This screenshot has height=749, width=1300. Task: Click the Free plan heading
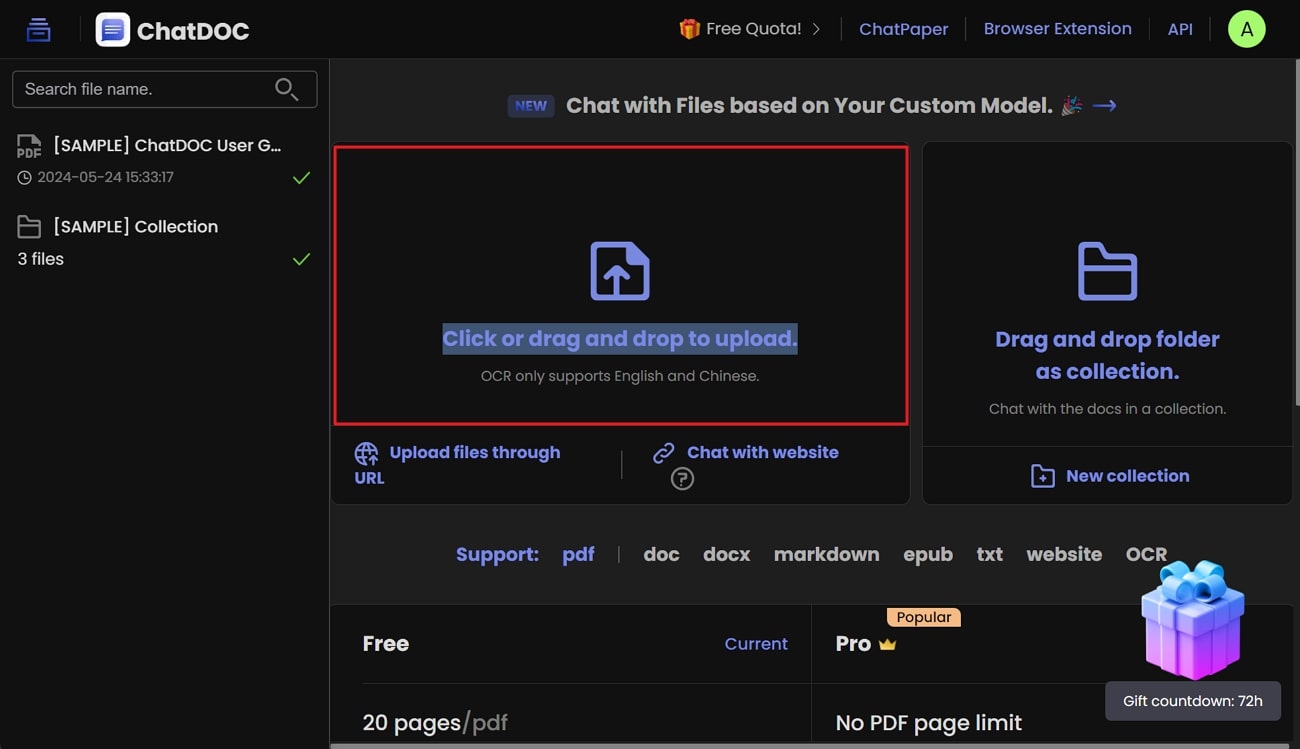[385, 644]
